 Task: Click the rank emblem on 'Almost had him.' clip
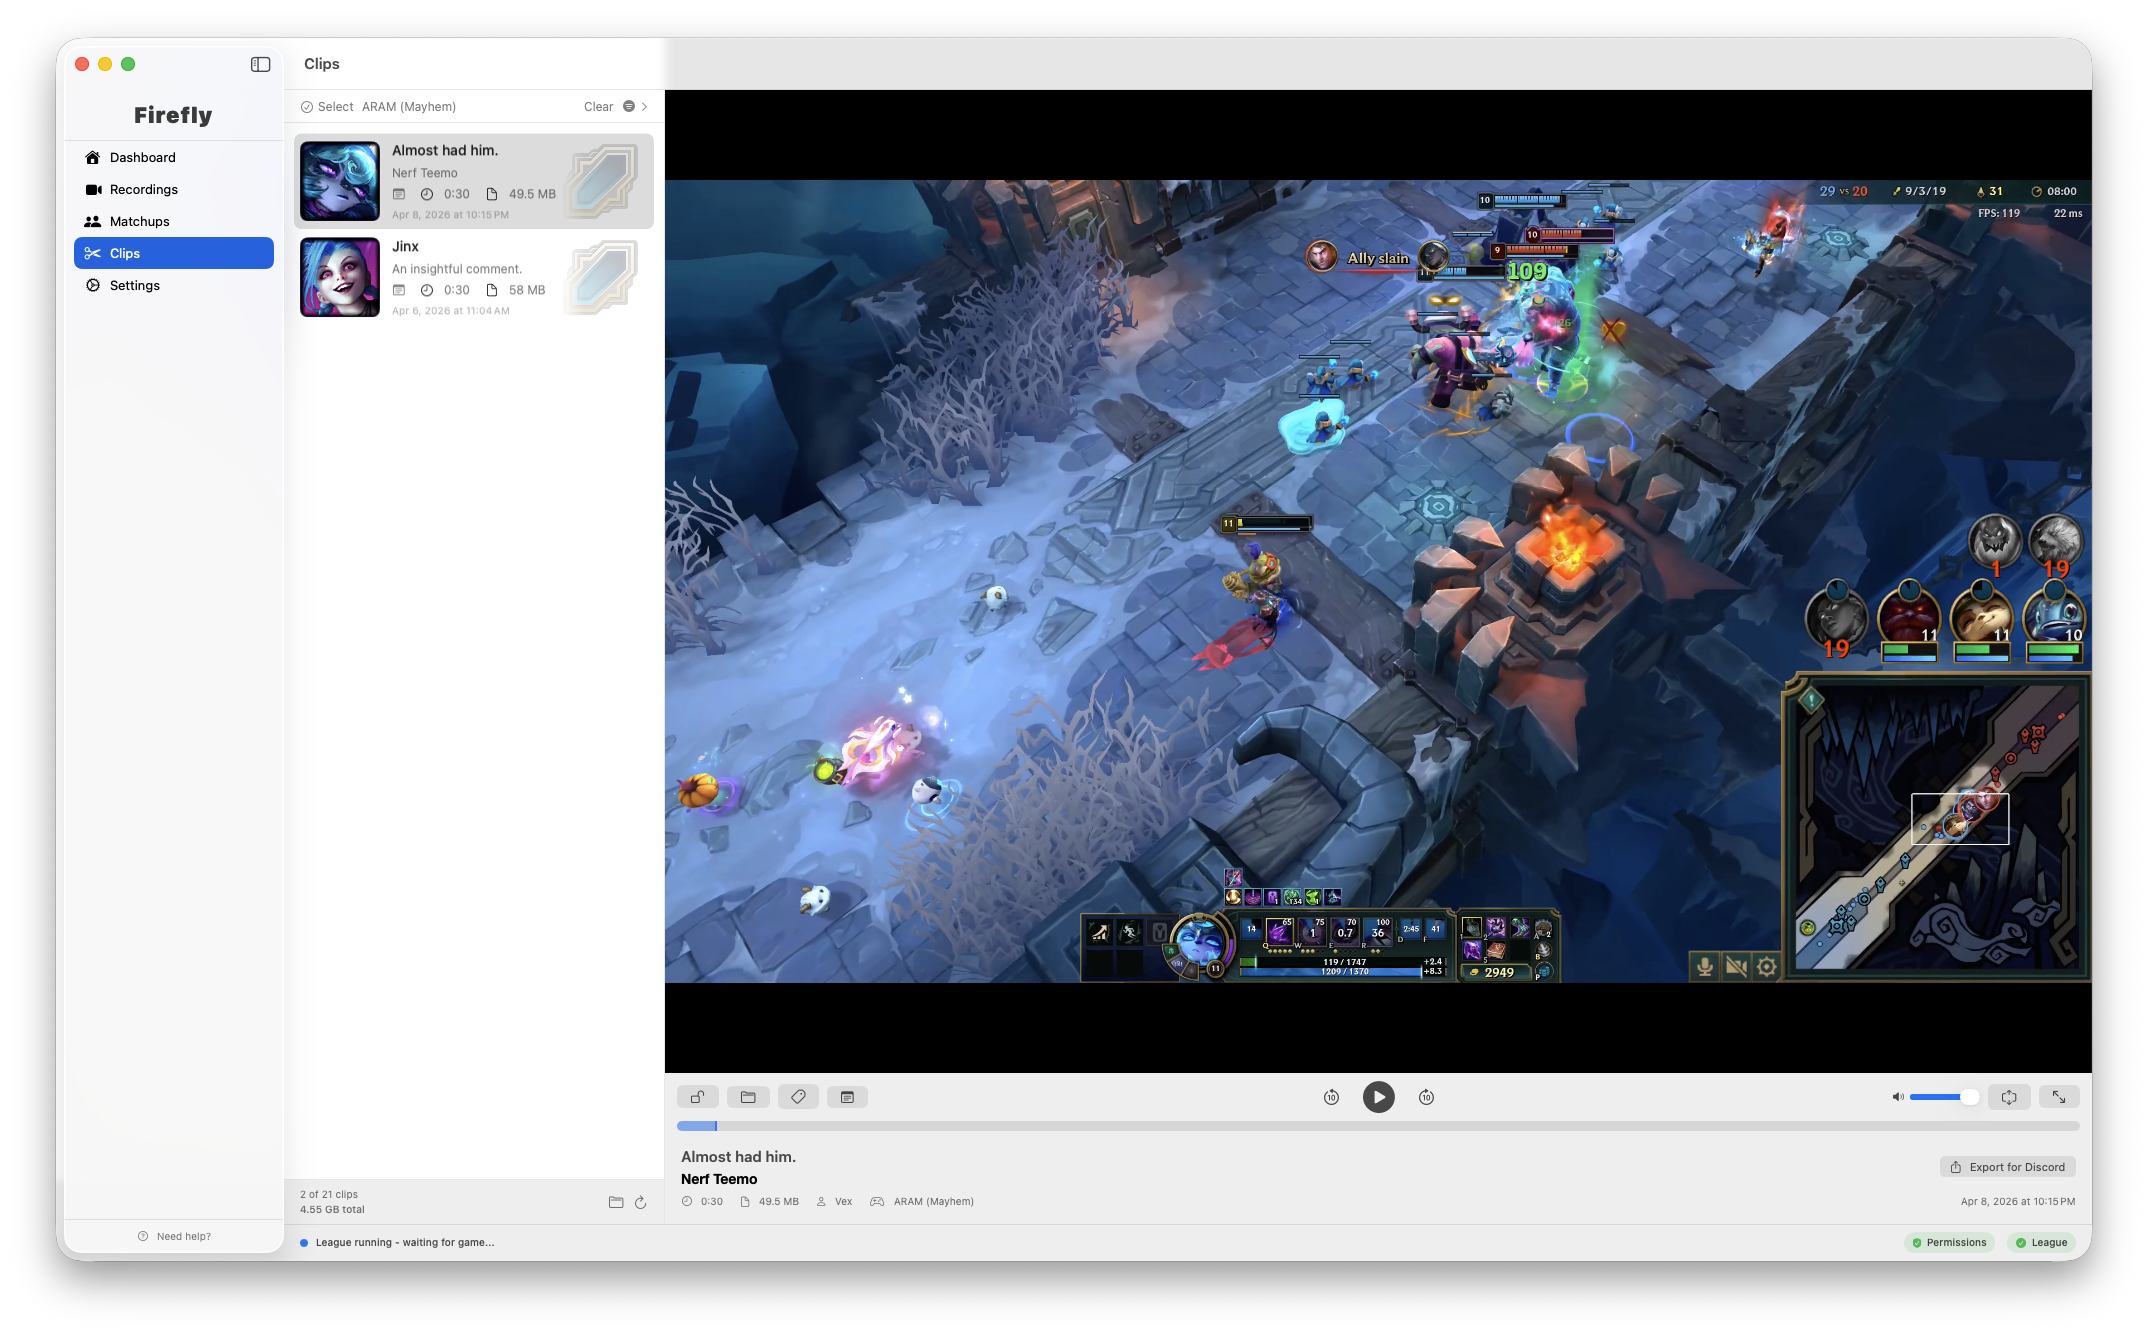(x=602, y=181)
